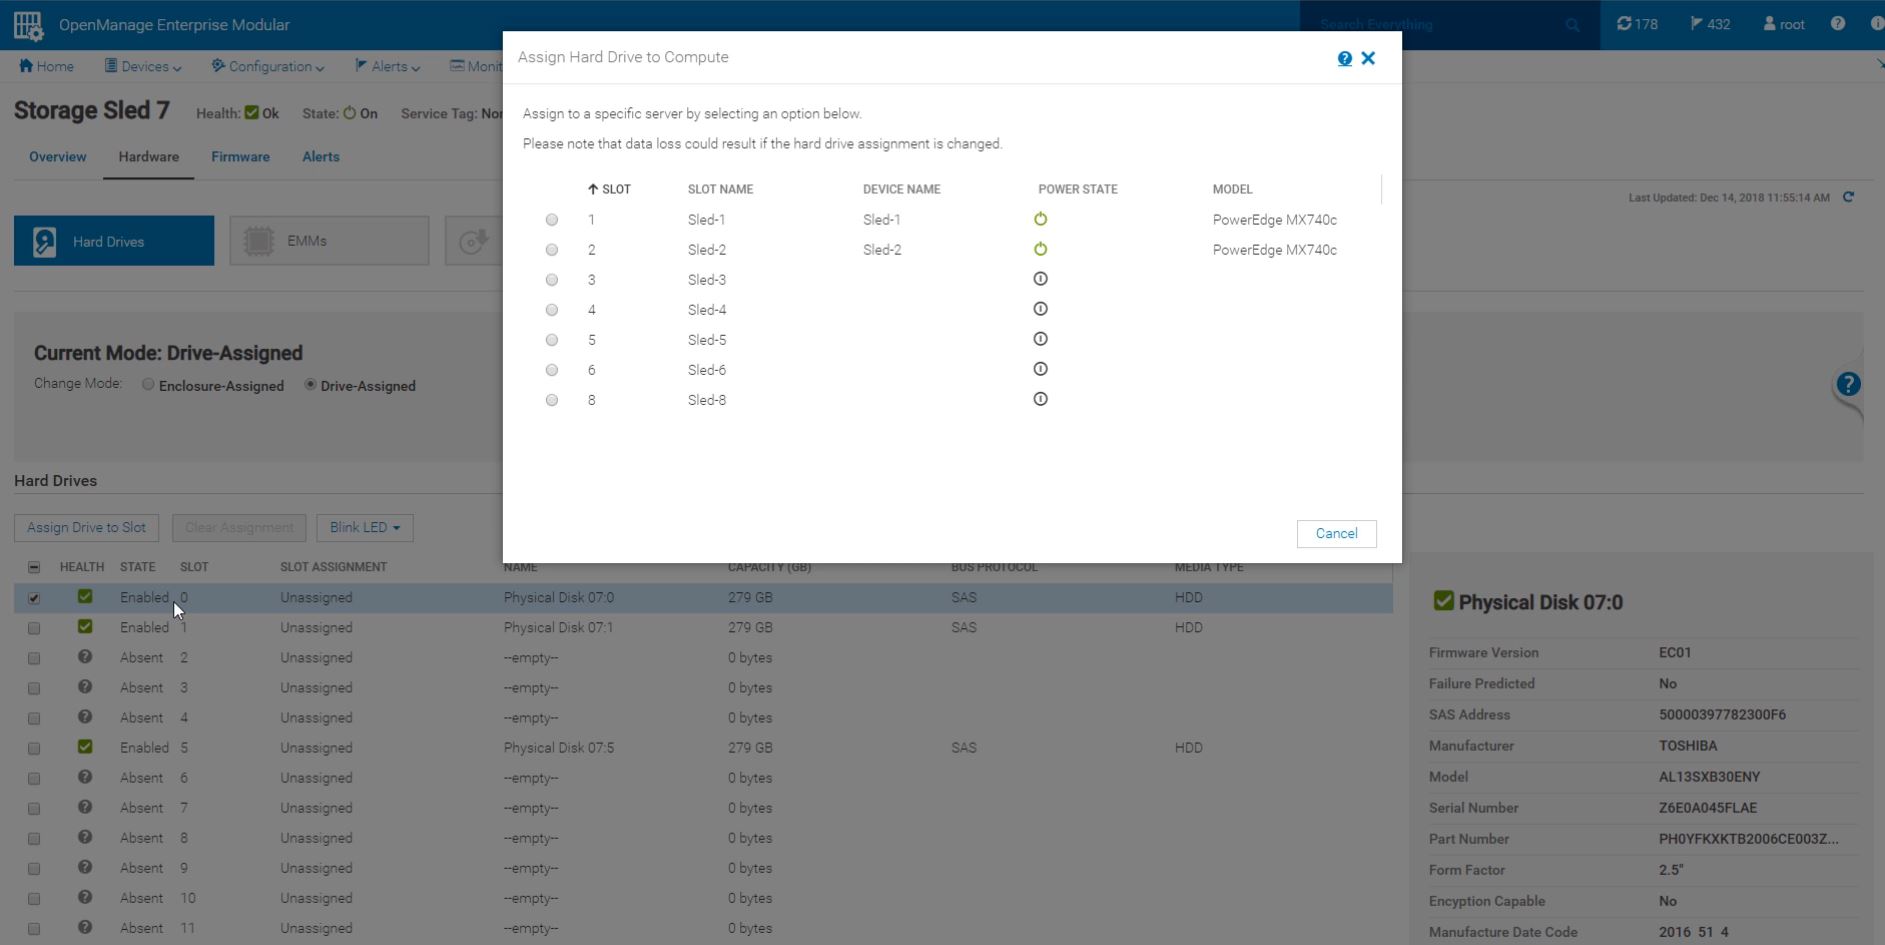1885x945 pixels.
Task: Select the radio button for Sled-2
Action: click(552, 250)
